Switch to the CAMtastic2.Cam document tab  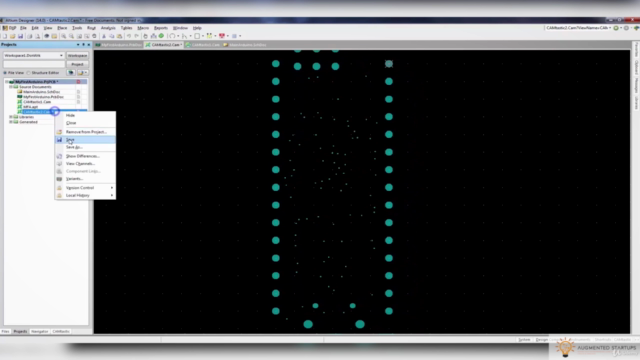164,45
